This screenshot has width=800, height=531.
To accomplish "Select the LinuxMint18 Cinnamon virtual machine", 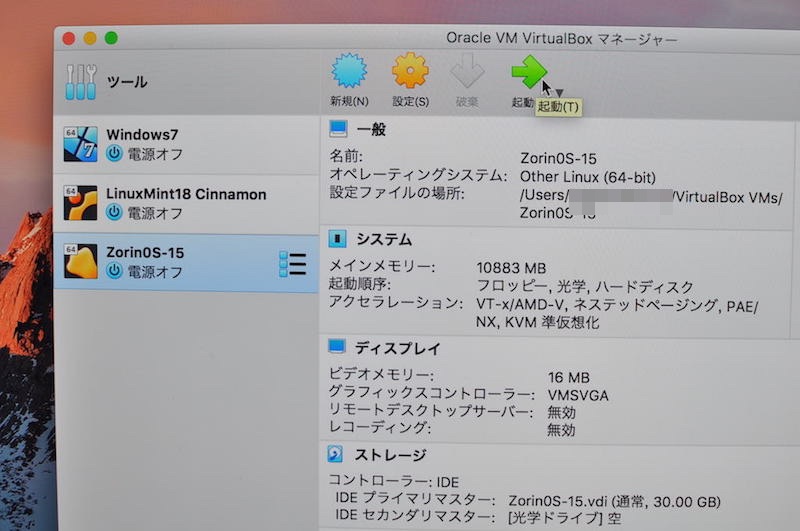I will click(186, 204).
